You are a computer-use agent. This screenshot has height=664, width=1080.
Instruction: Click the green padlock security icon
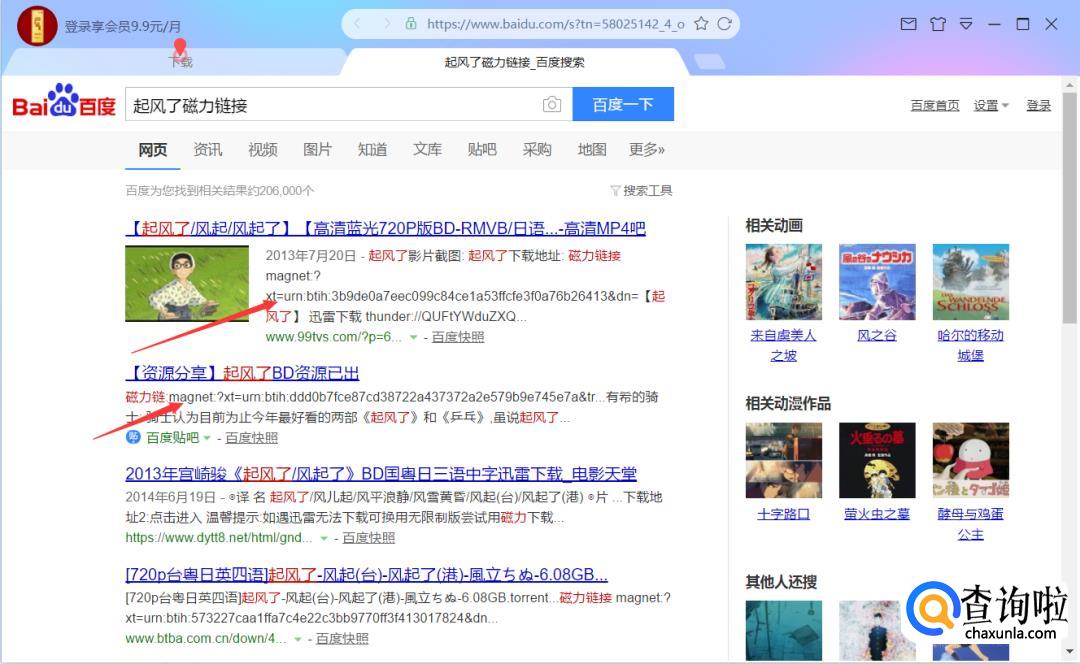pyautogui.click(x=411, y=24)
